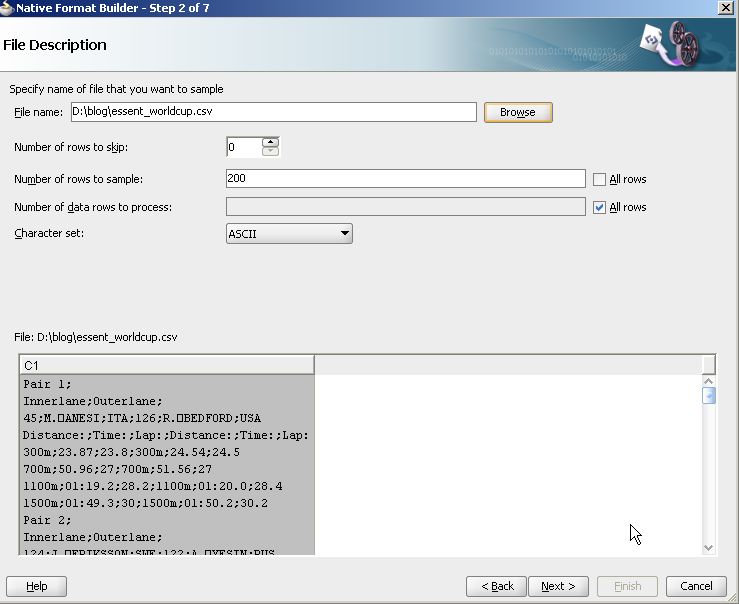
Task: Click the preview vertical scrollbar thumb
Action: (x=709, y=396)
